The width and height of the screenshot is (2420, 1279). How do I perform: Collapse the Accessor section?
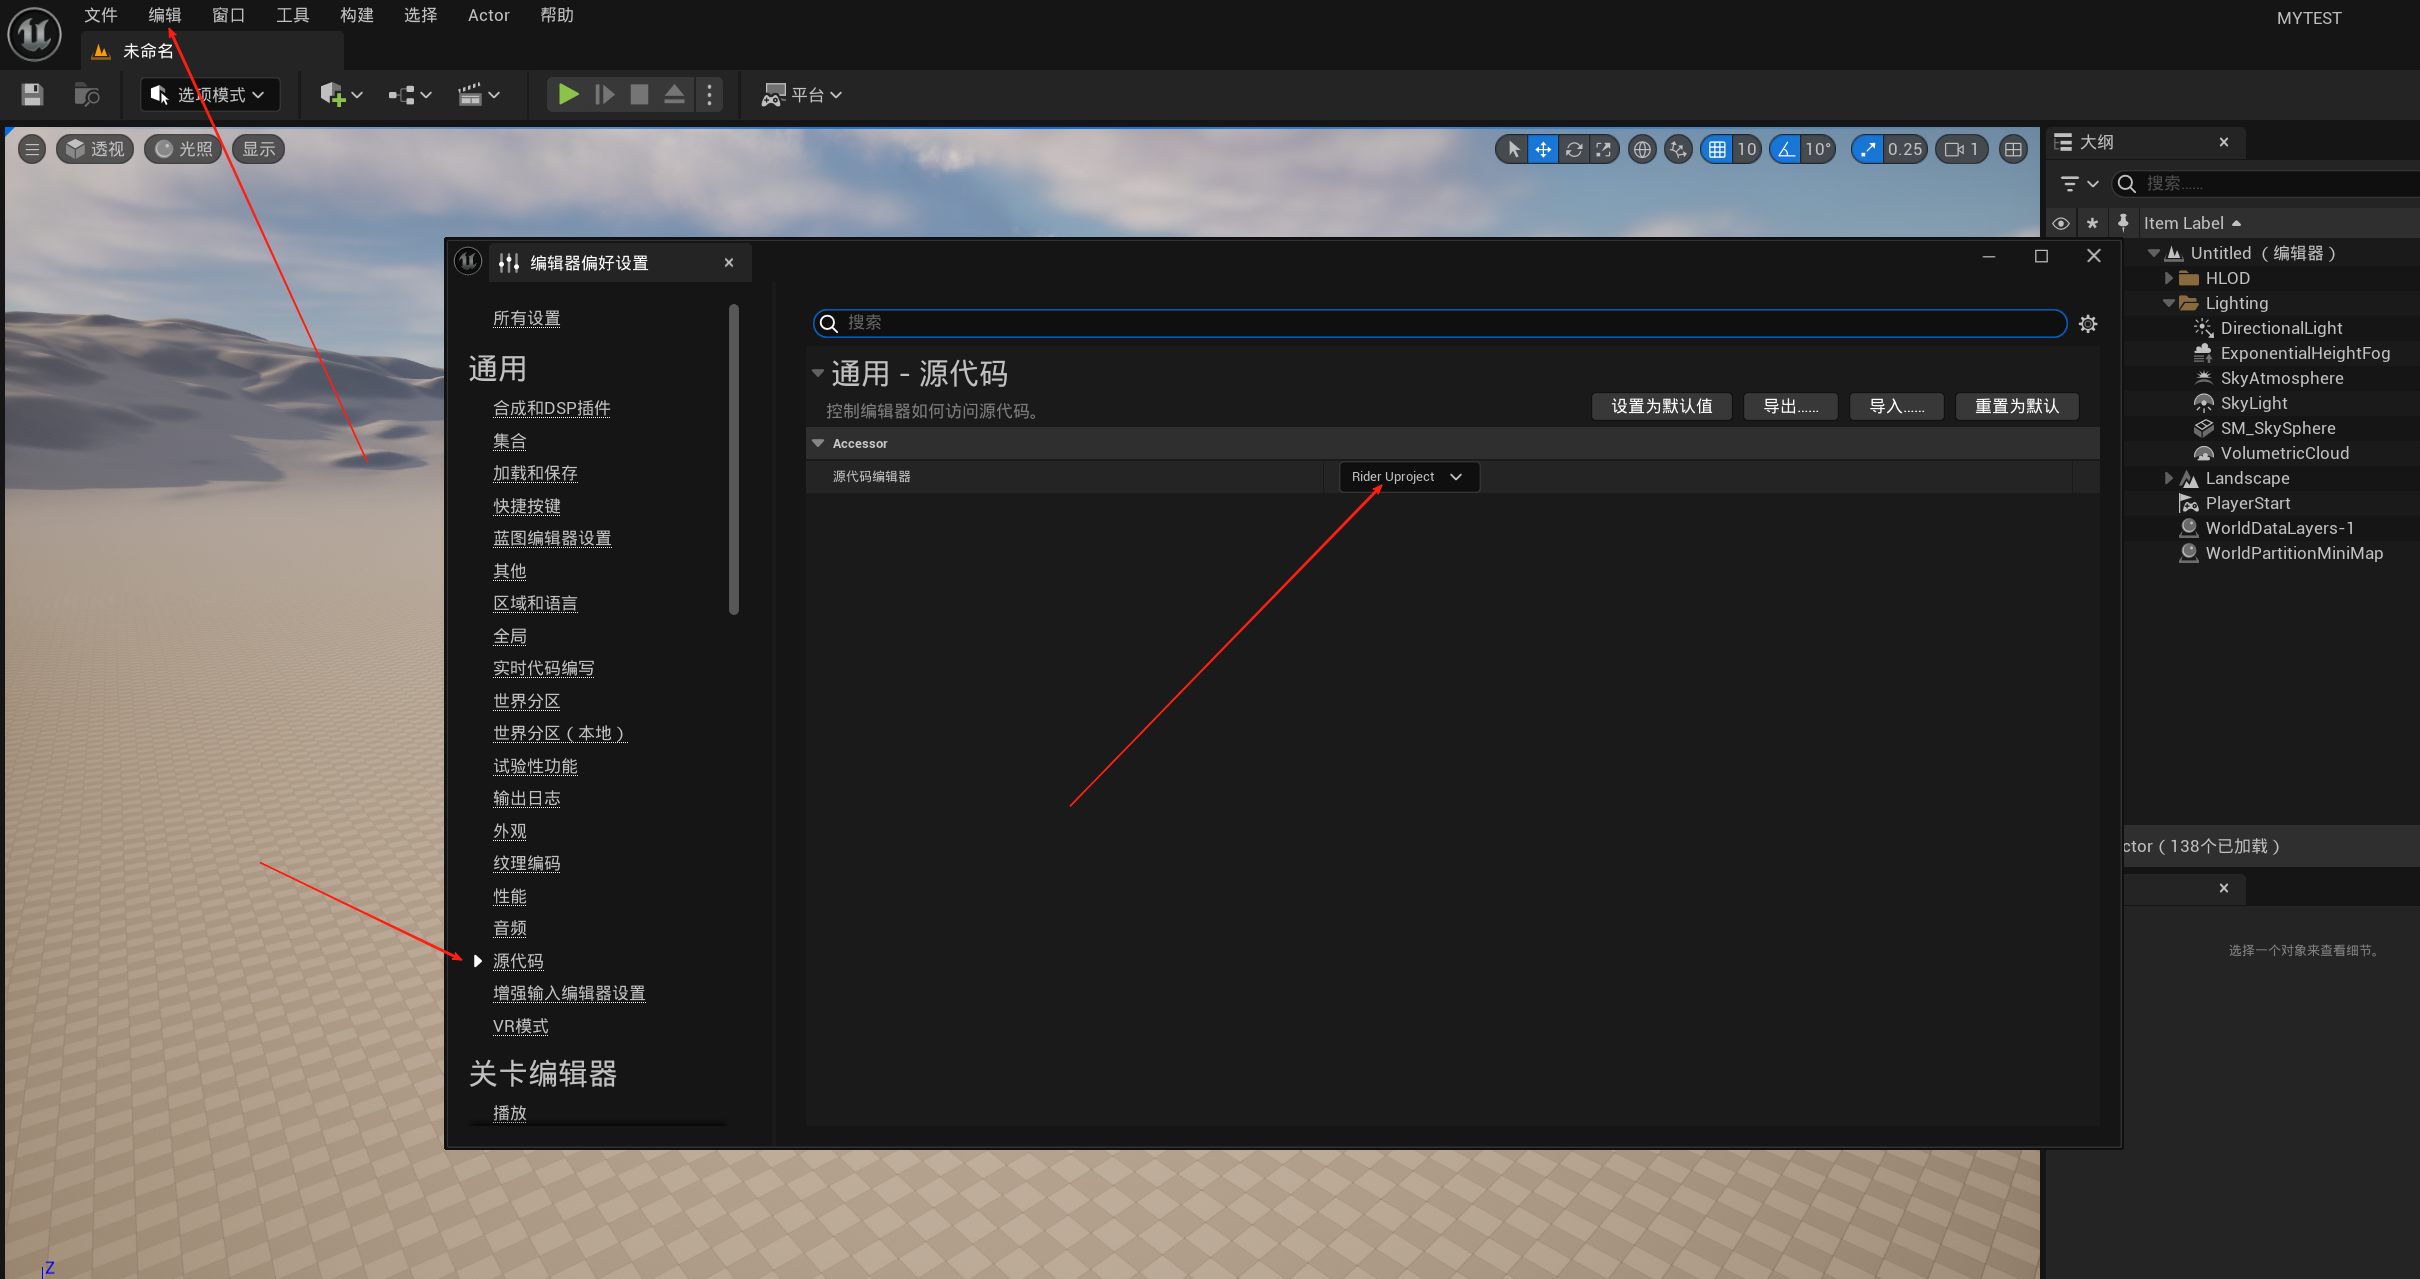(x=819, y=443)
